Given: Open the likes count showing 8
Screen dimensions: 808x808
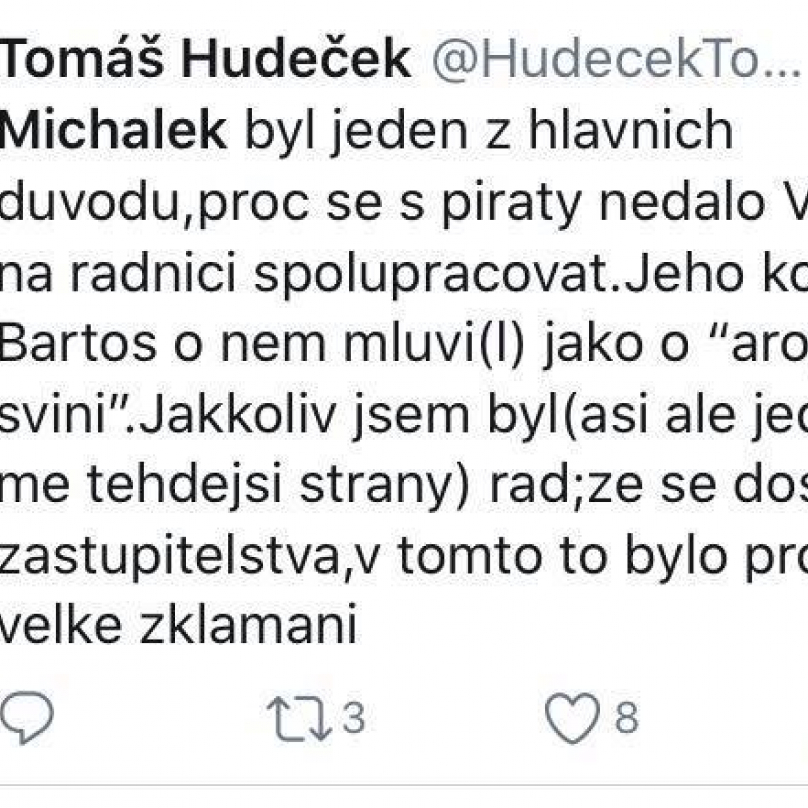Looking at the screenshot, I should pos(627,718).
